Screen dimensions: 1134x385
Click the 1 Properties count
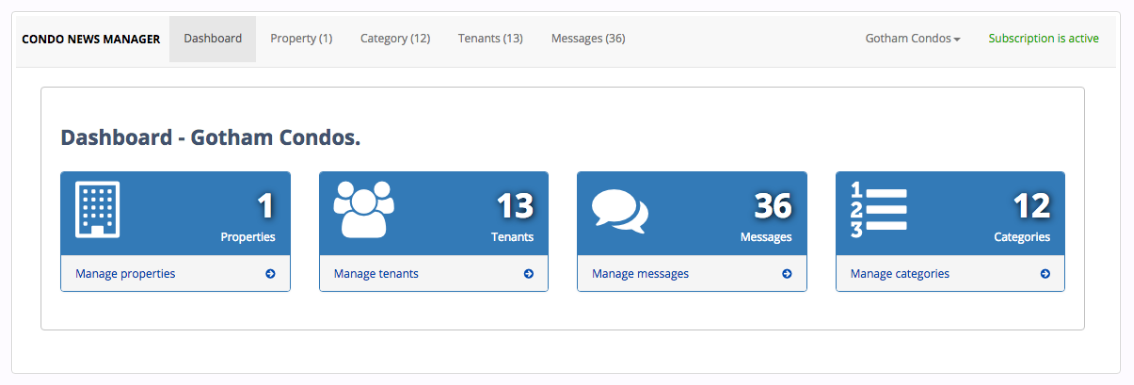coord(267,206)
